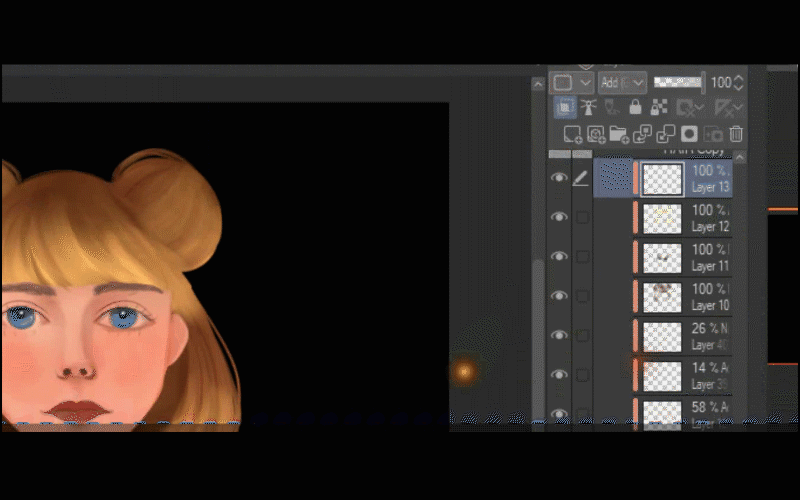
Task: Delete layer with the trash icon
Action: coord(736,134)
